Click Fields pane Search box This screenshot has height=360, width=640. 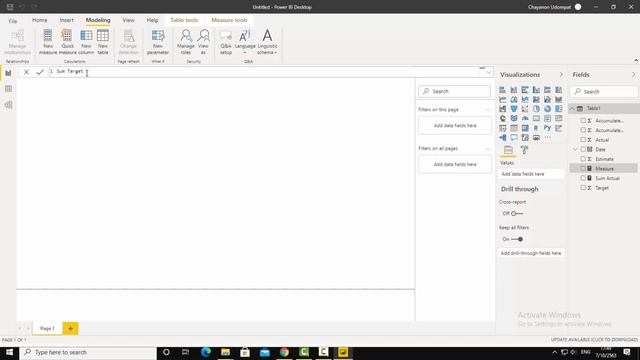[604, 91]
